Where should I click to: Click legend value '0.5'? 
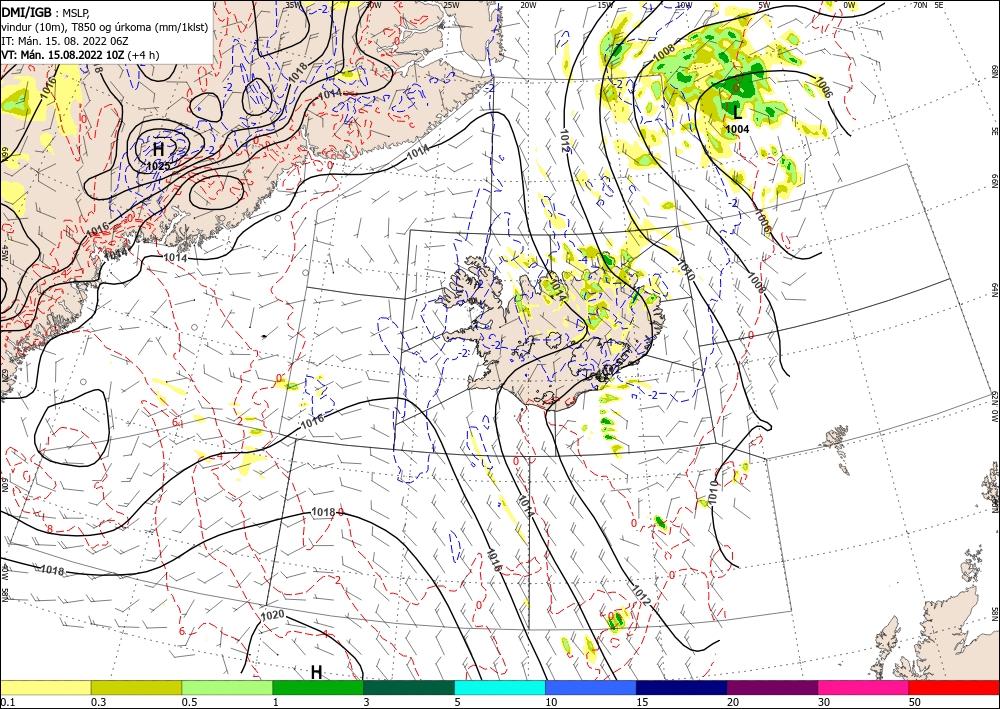point(189,702)
